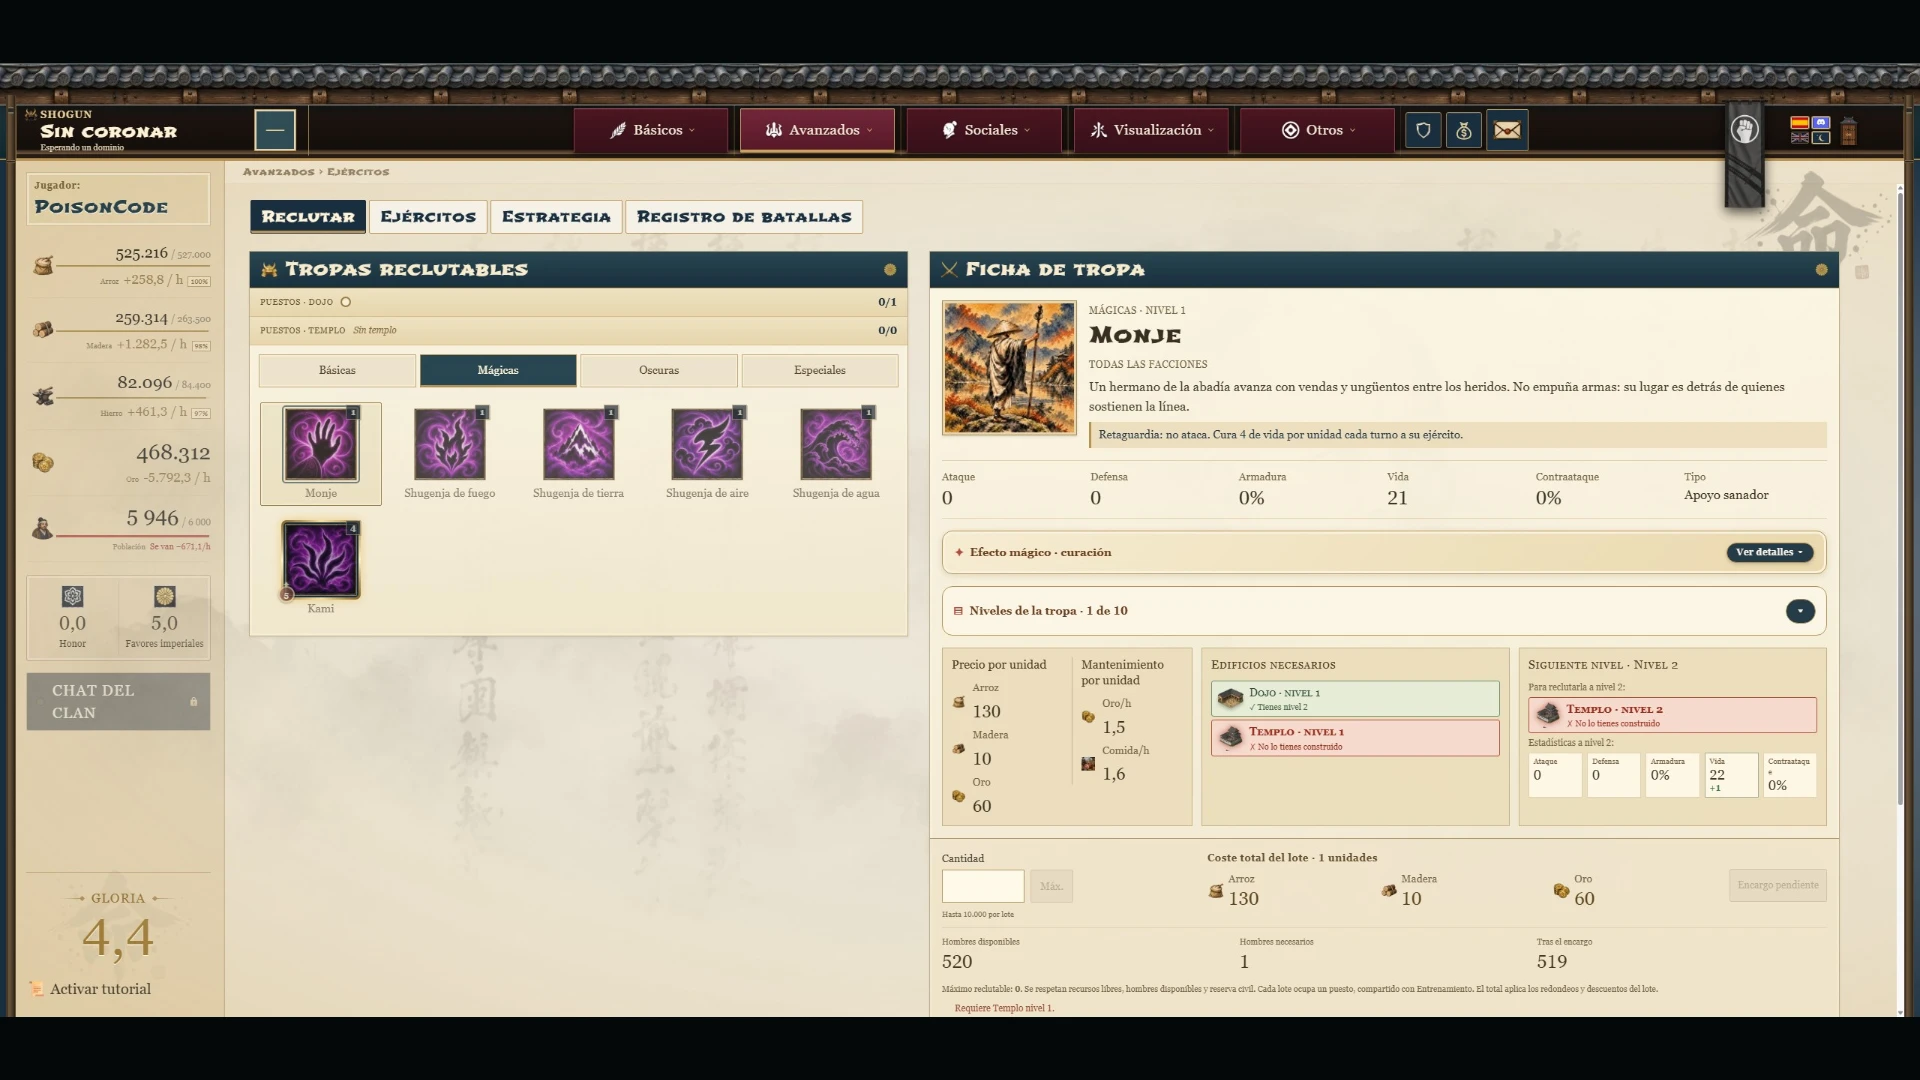Open the Registro de batallas tab
The width and height of the screenshot is (1920, 1080).
click(744, 217)
